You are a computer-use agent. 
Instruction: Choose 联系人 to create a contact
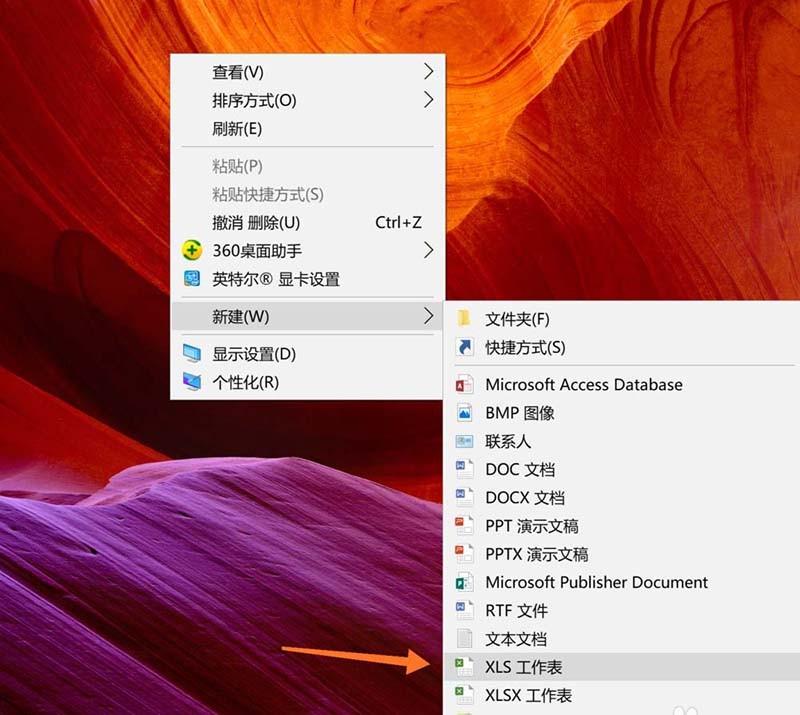tap(510, 440)
